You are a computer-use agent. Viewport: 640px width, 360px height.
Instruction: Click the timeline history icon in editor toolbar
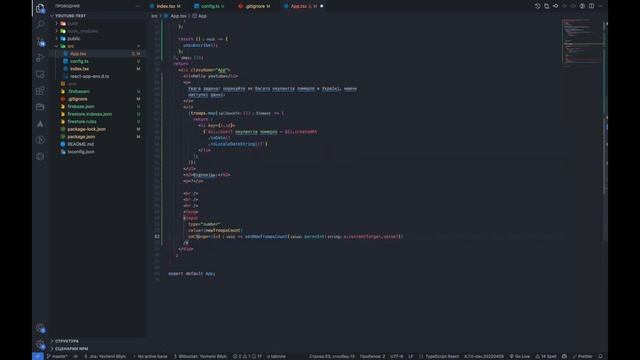[x=538, y=6]
